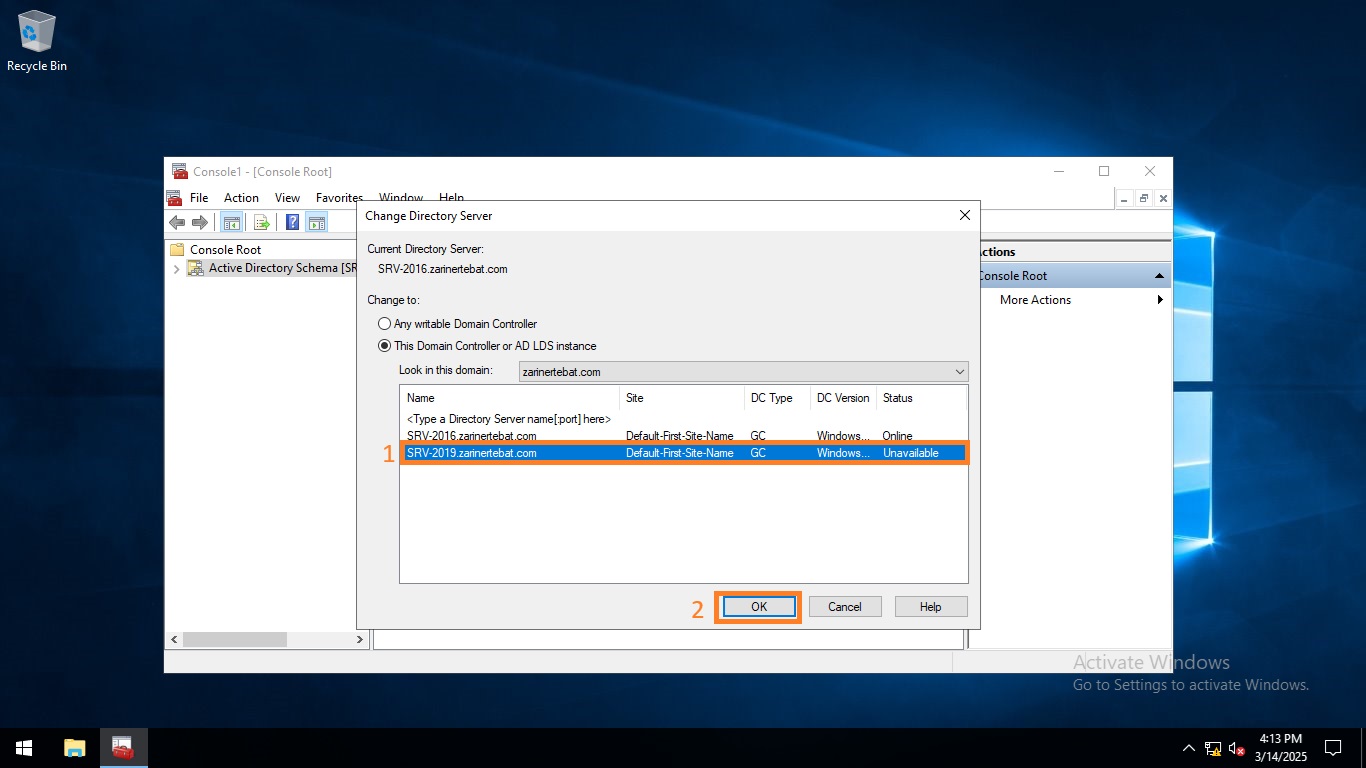
Task: Click the Cancel button
Action: 844,607
